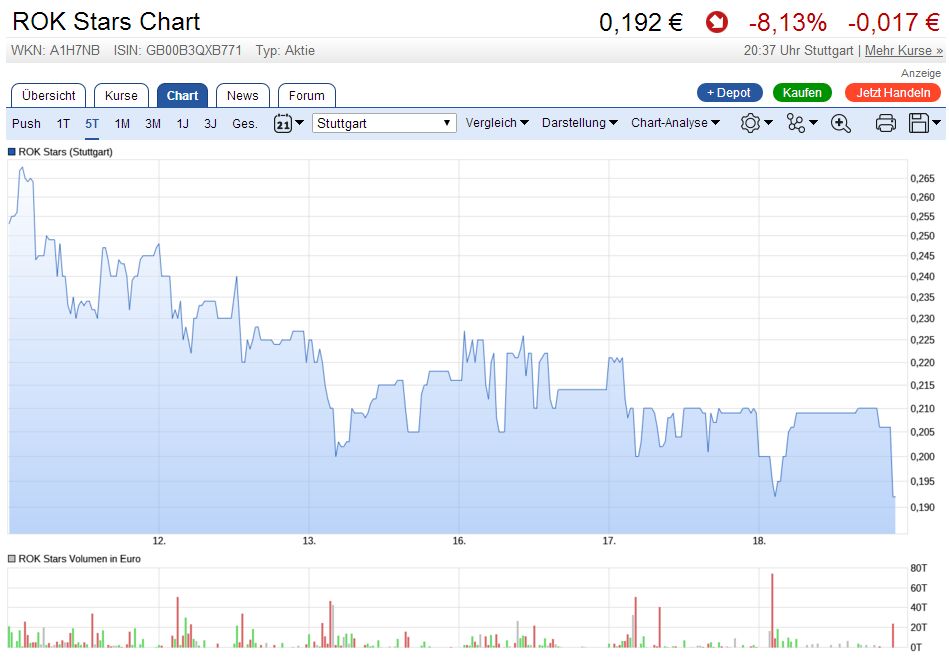Expand the Vergleich dropdown
This screenshot has width=949, height=661.
click(x=497, y=123)
